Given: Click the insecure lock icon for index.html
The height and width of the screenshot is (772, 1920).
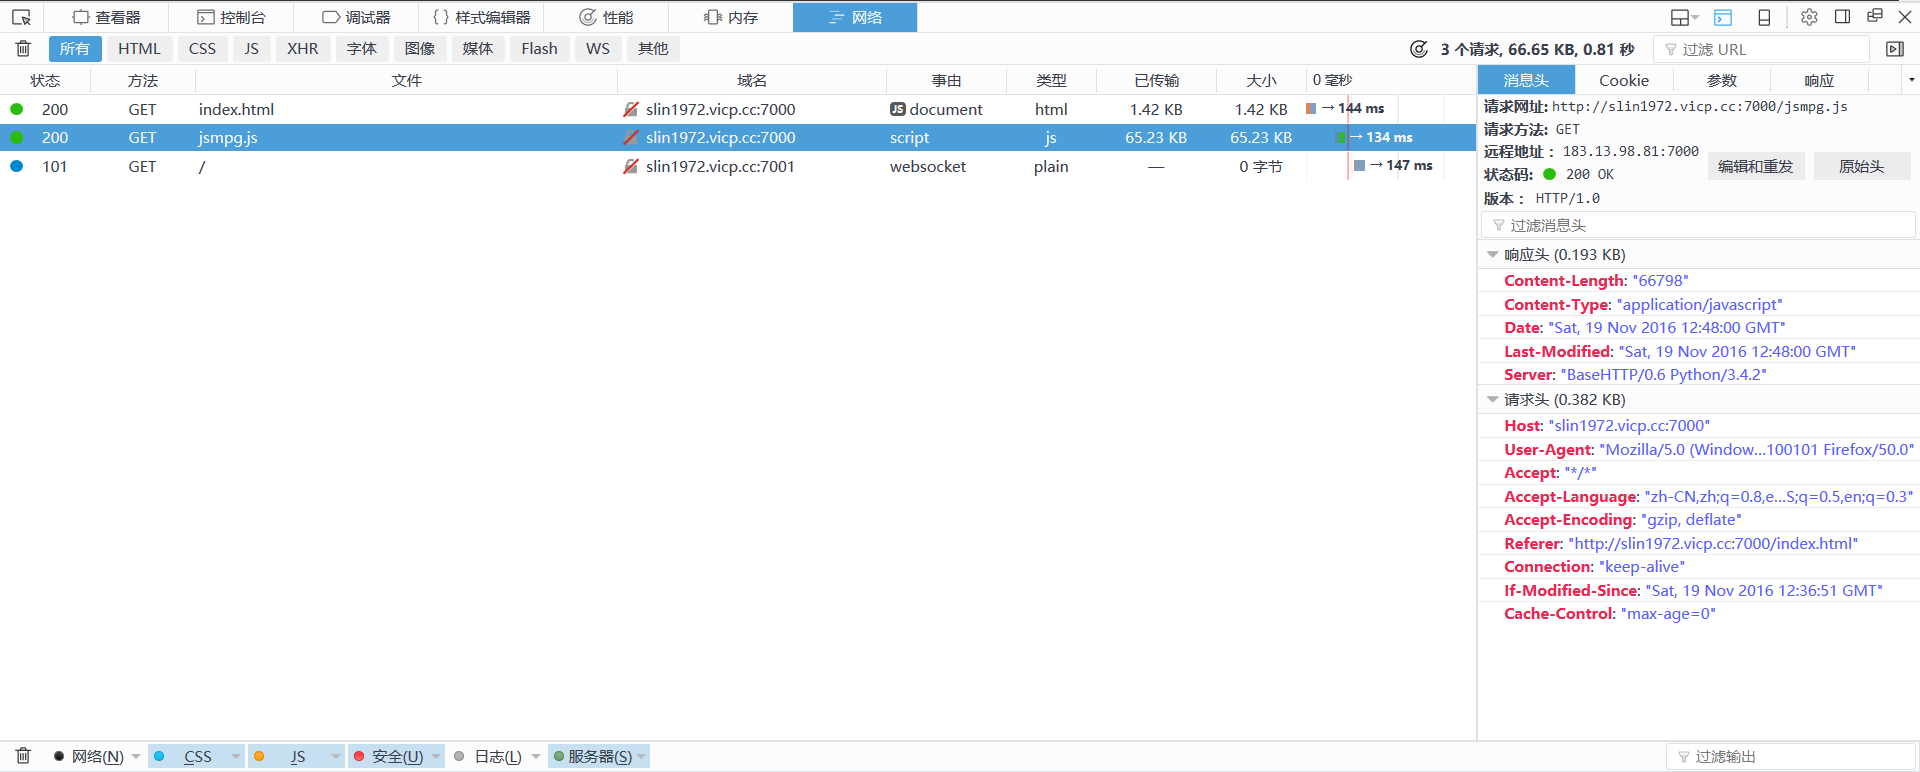Looking at the screenshot, I should click(631, 109).
